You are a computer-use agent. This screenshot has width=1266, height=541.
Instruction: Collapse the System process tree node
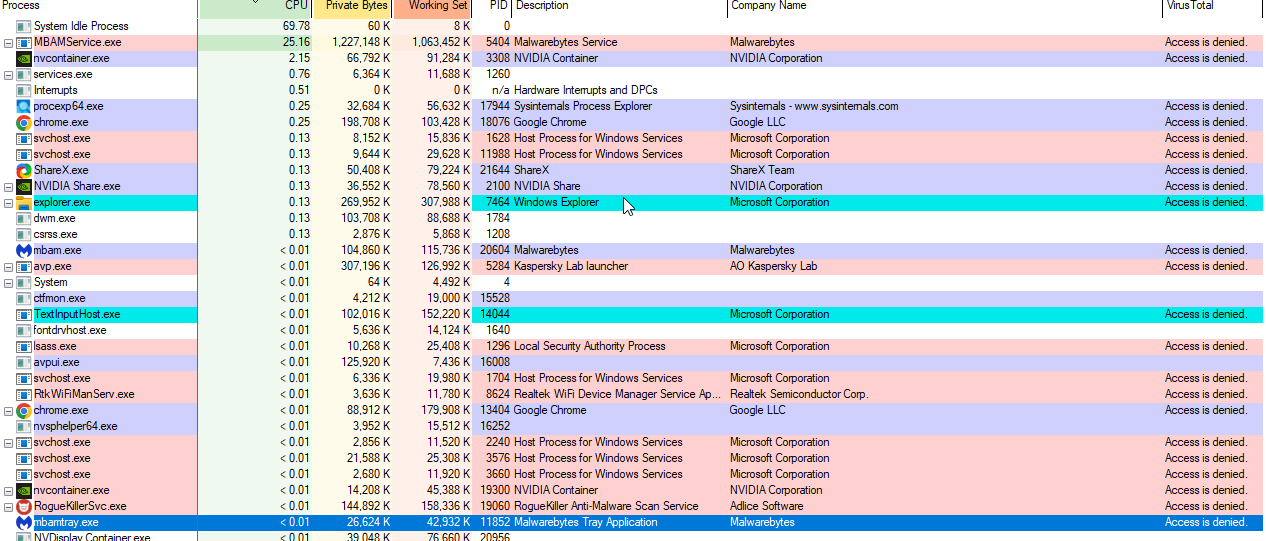click(8, 282)
